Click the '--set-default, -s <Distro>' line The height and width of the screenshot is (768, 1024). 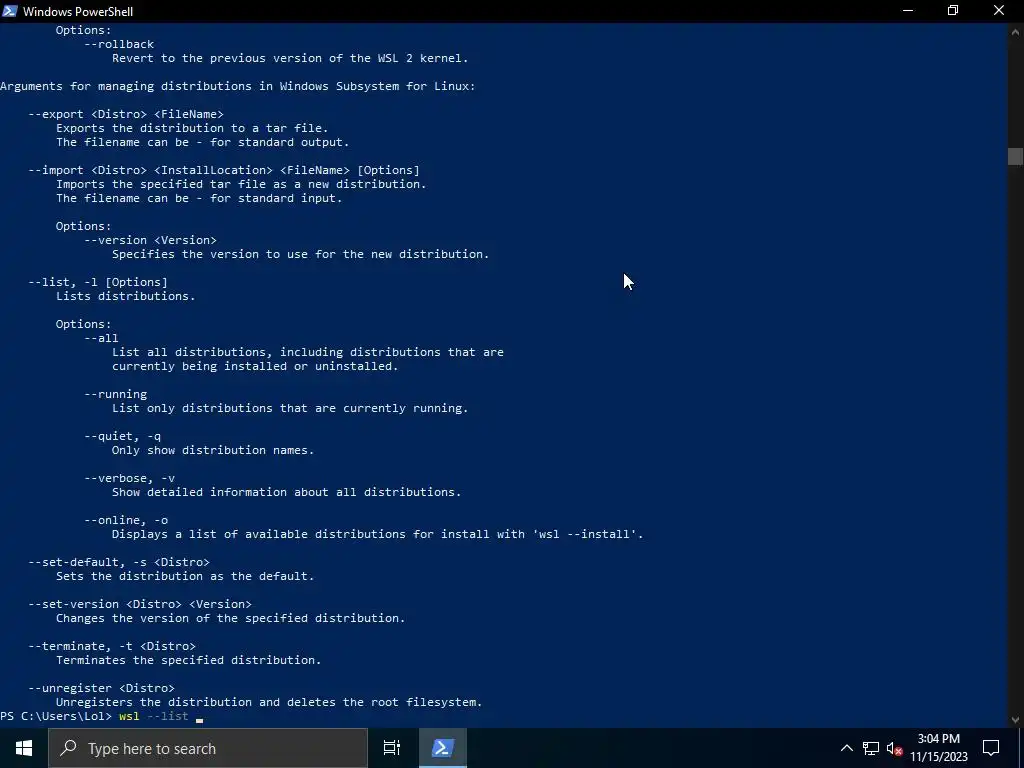119,562
